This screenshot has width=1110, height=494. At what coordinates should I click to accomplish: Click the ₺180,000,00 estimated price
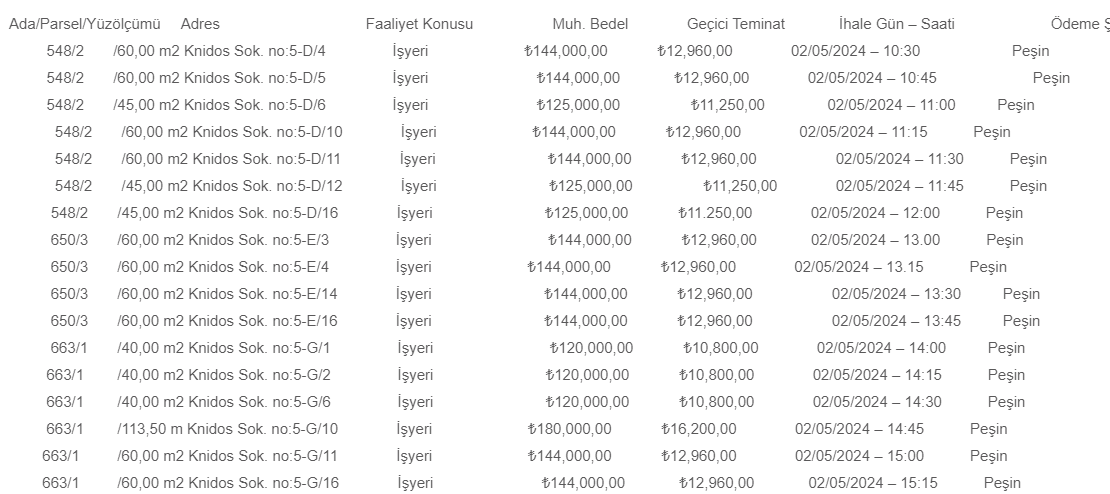click(569, 429)
